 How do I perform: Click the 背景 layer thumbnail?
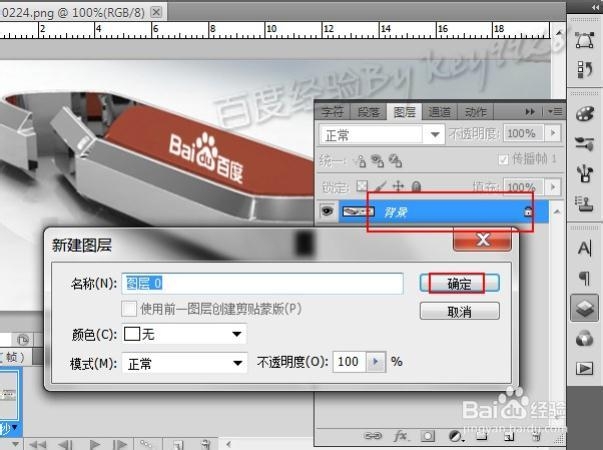[x=358, y=212]
